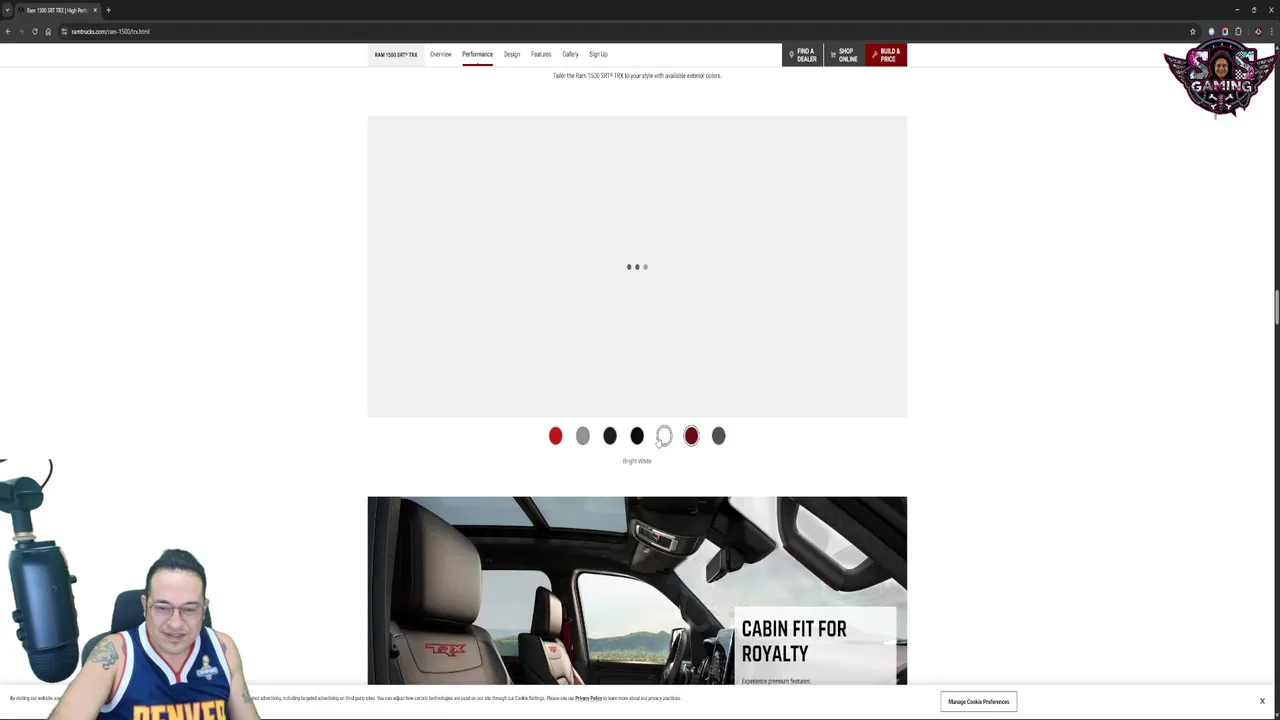Reload the ramtrucks page

pyautogui.click(x=34, y=31)
